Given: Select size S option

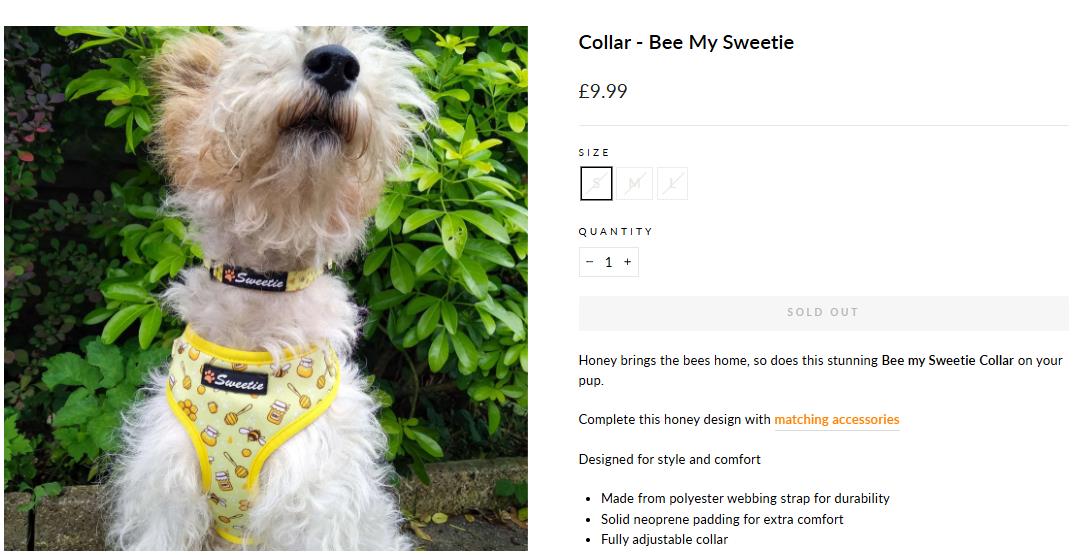Looking at the screenshot, I should click(596, 184).
